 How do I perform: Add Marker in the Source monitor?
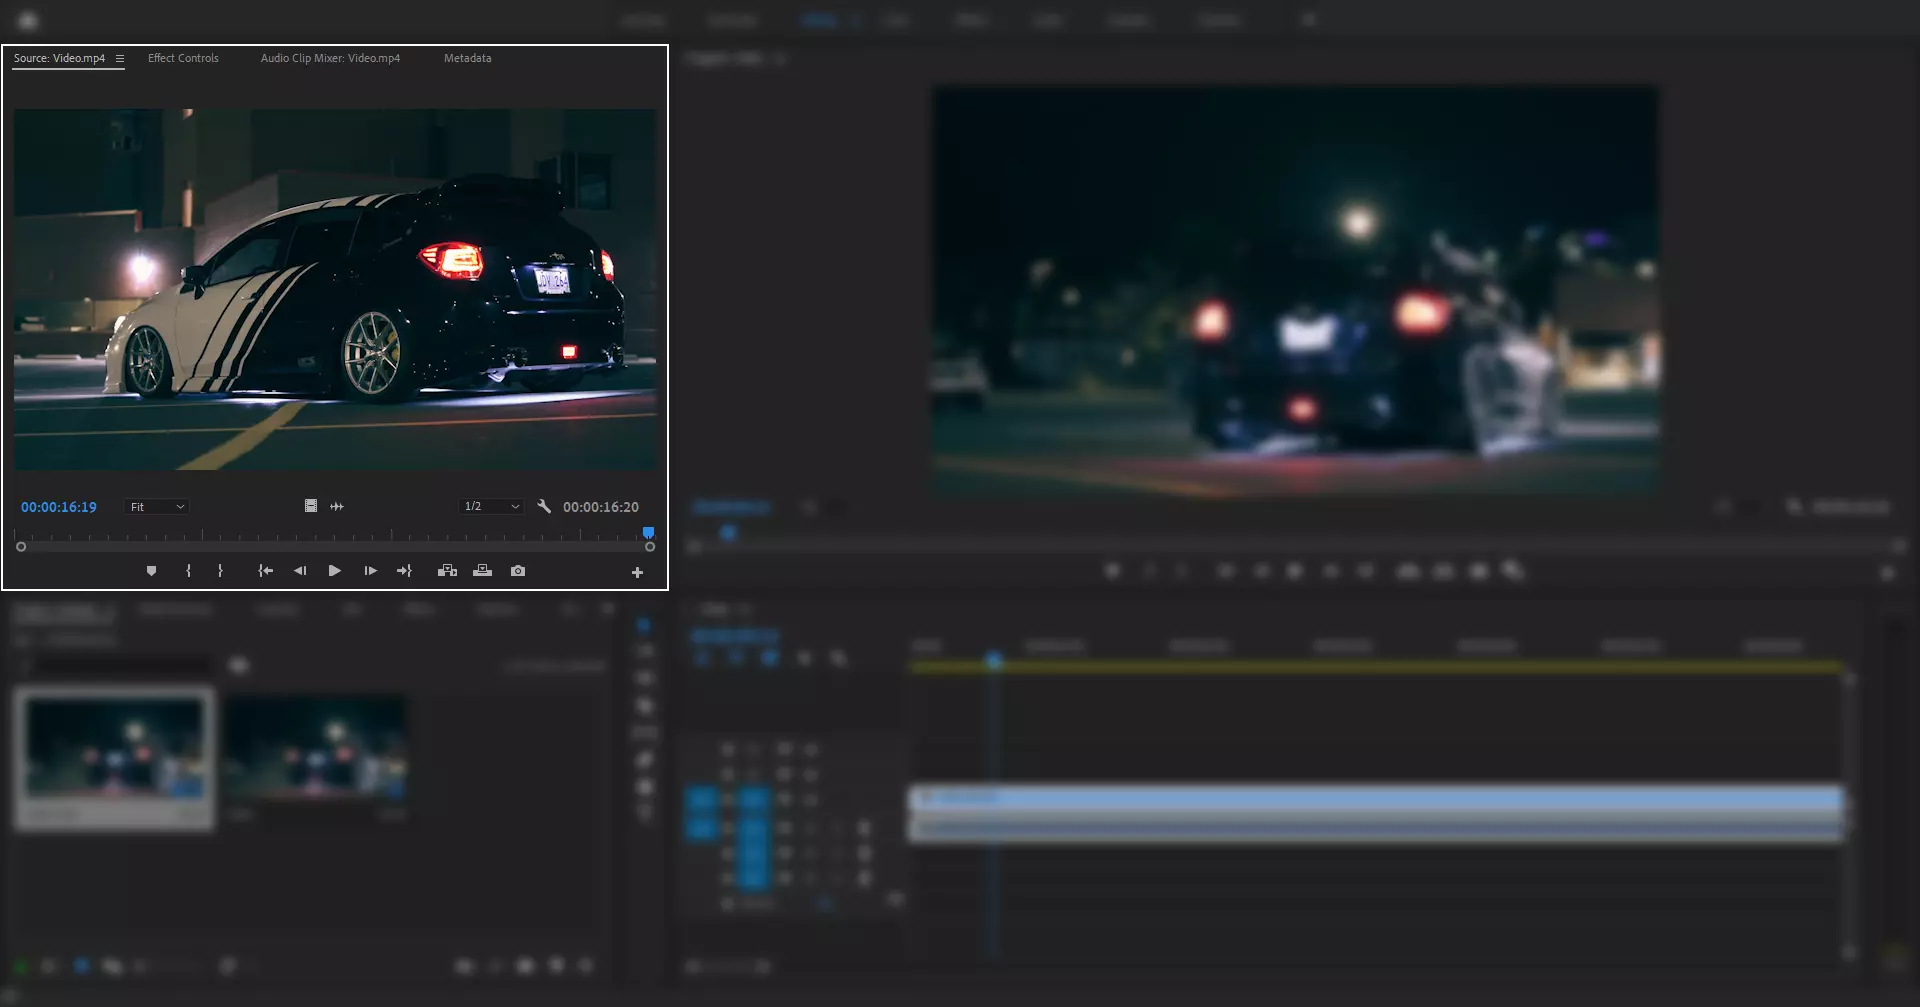click(151, 571)
